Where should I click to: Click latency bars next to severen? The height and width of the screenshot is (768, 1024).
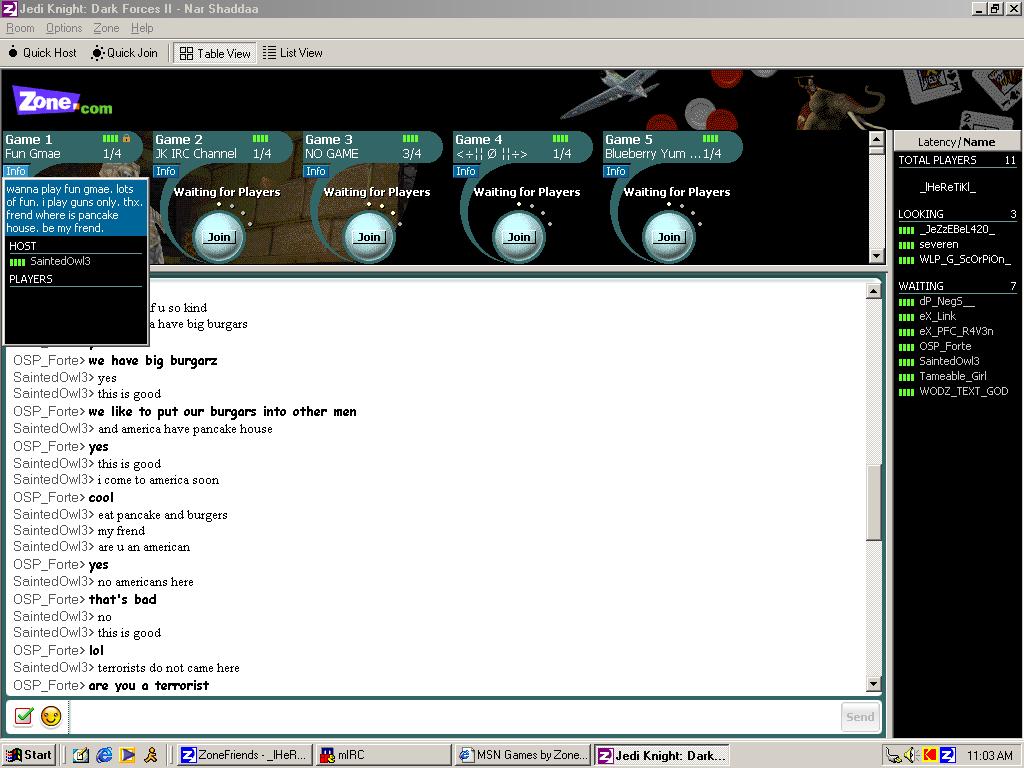[x=906, y=246]
